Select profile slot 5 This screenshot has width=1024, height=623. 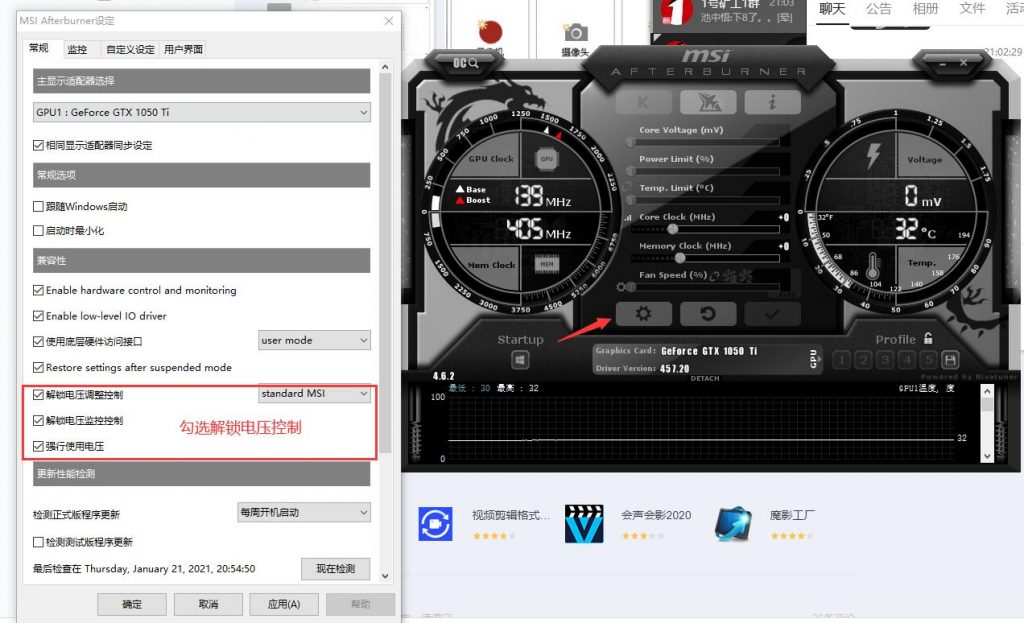click(928, 360)
